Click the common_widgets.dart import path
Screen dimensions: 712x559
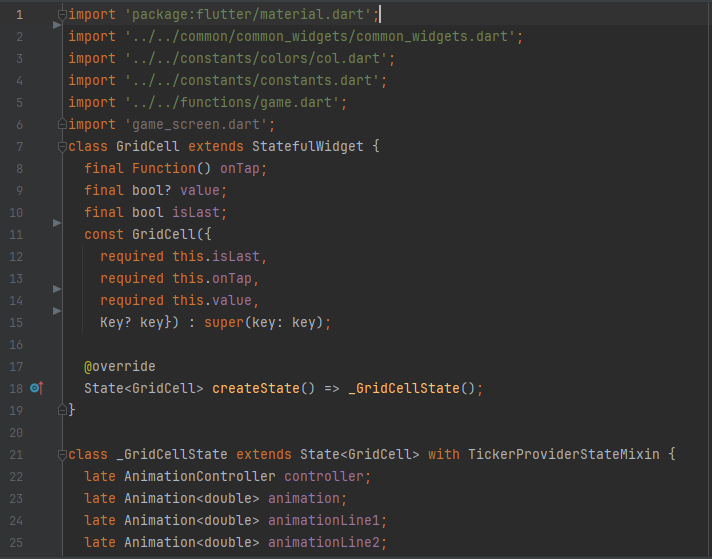pos(320,36)
